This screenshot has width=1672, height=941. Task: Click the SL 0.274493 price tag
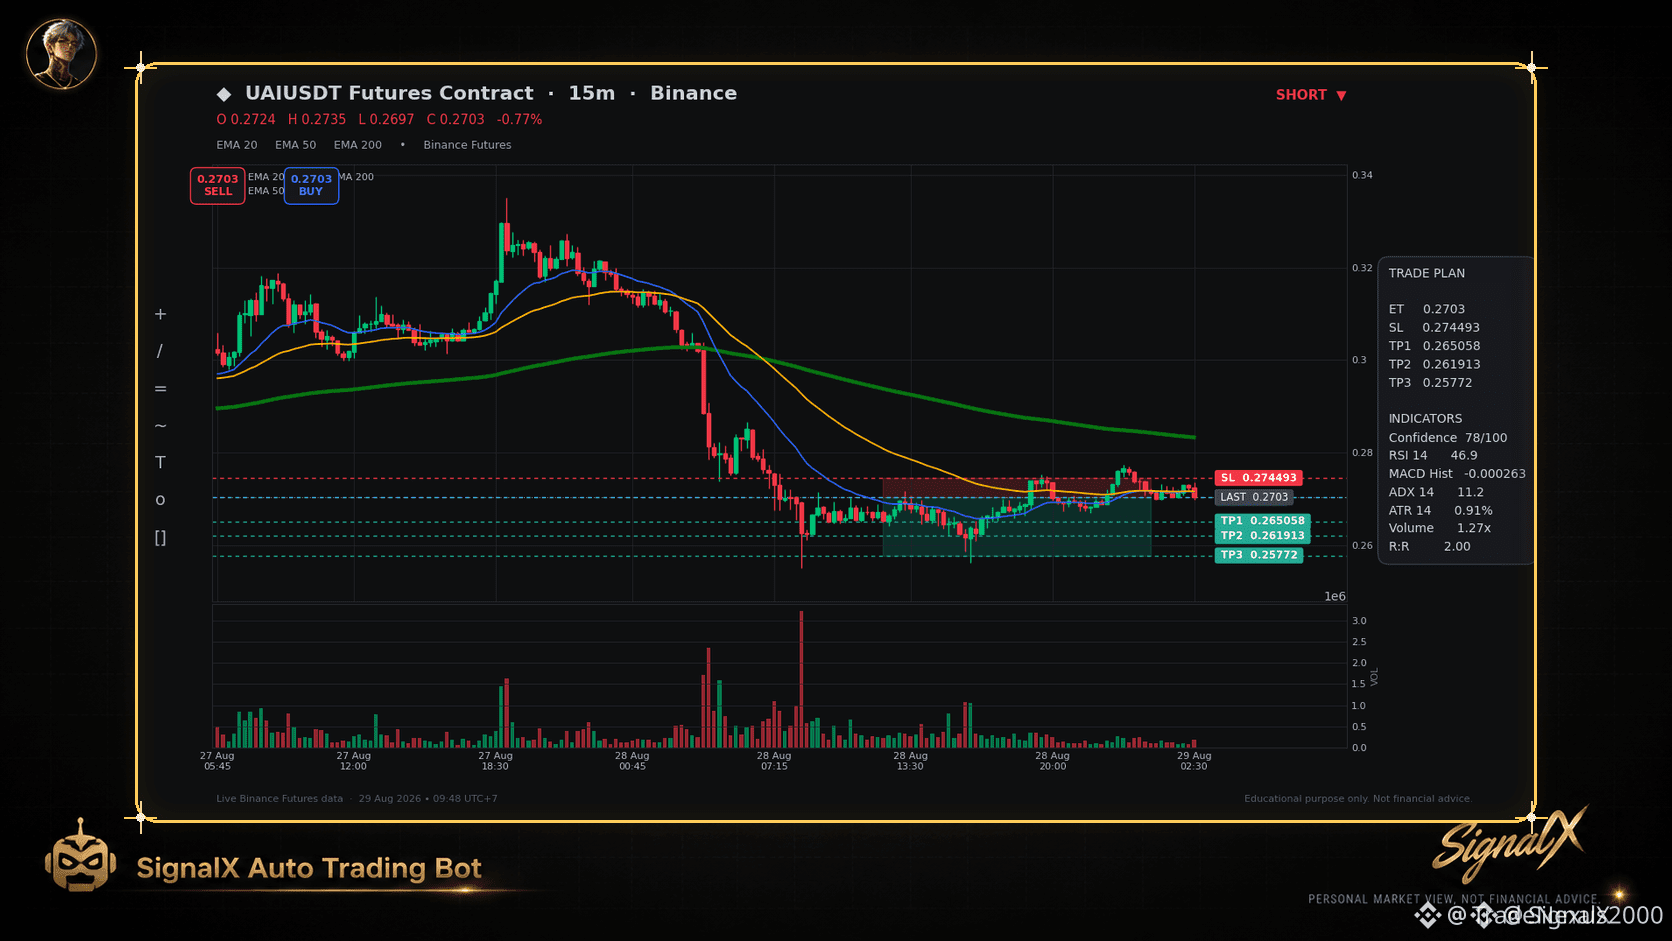point(1258,478)
